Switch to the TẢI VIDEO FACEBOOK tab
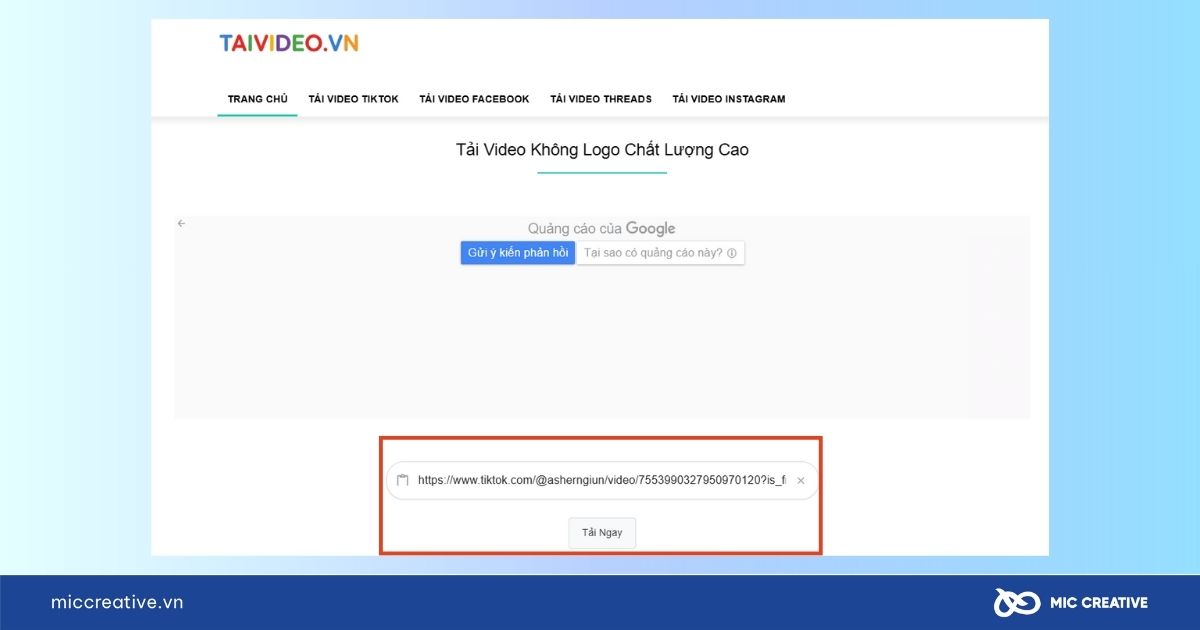The image size is (1200, 630). pyautogui.click(x=474, y=99)
